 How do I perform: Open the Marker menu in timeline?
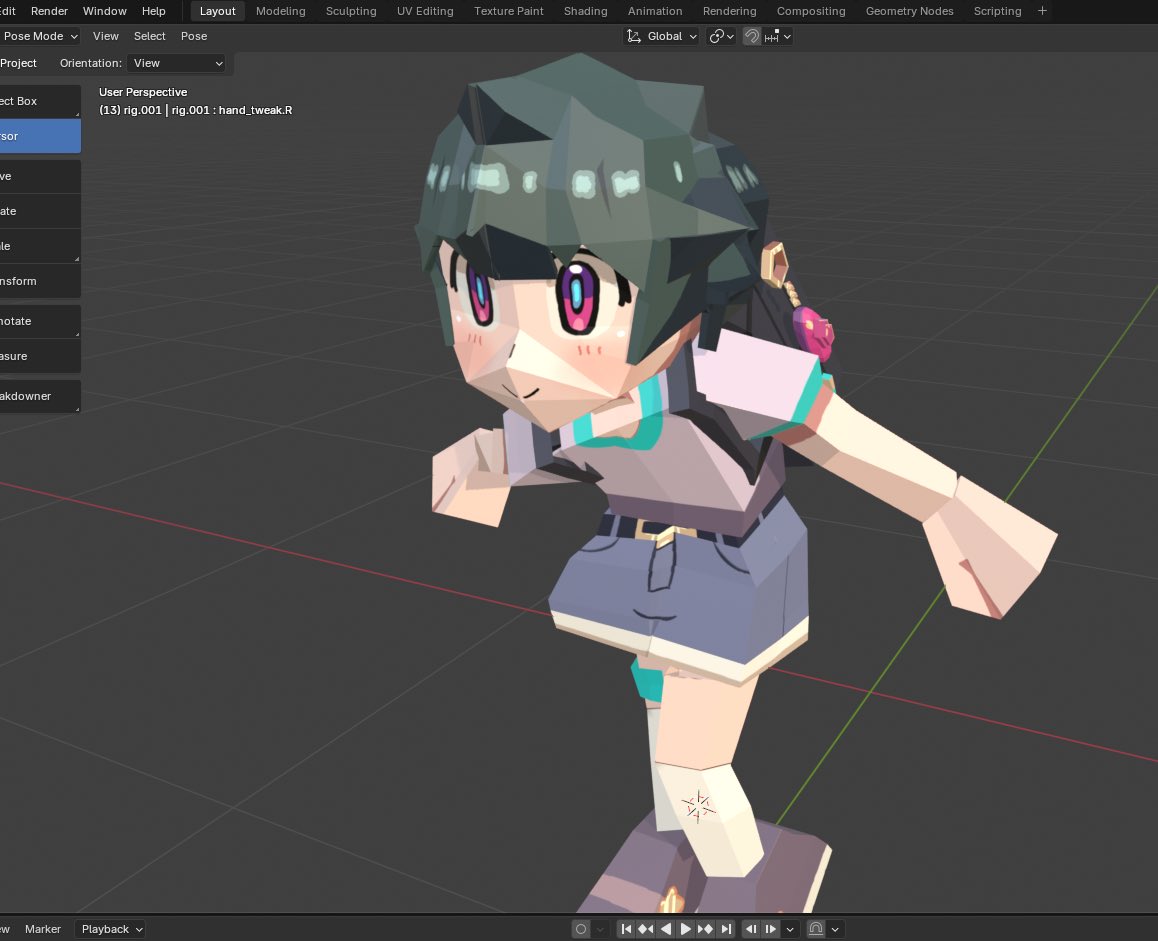(43, 929)
